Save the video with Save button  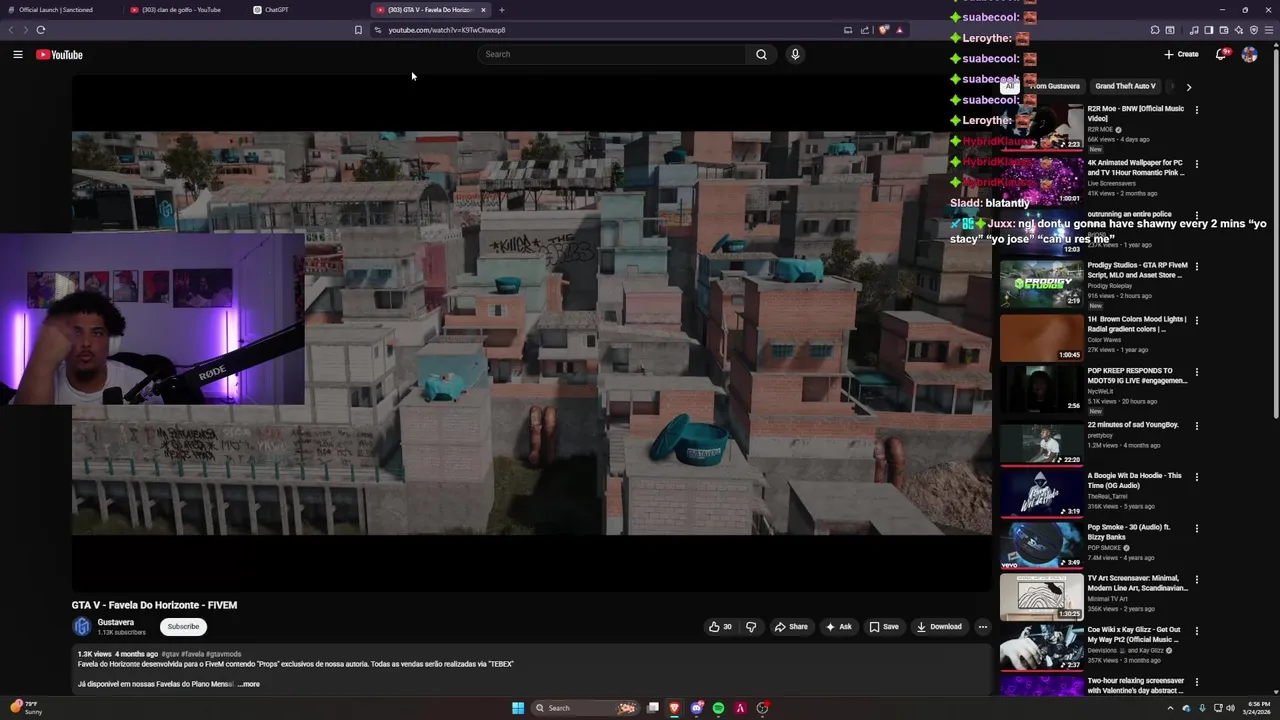[x=883, y=627]
